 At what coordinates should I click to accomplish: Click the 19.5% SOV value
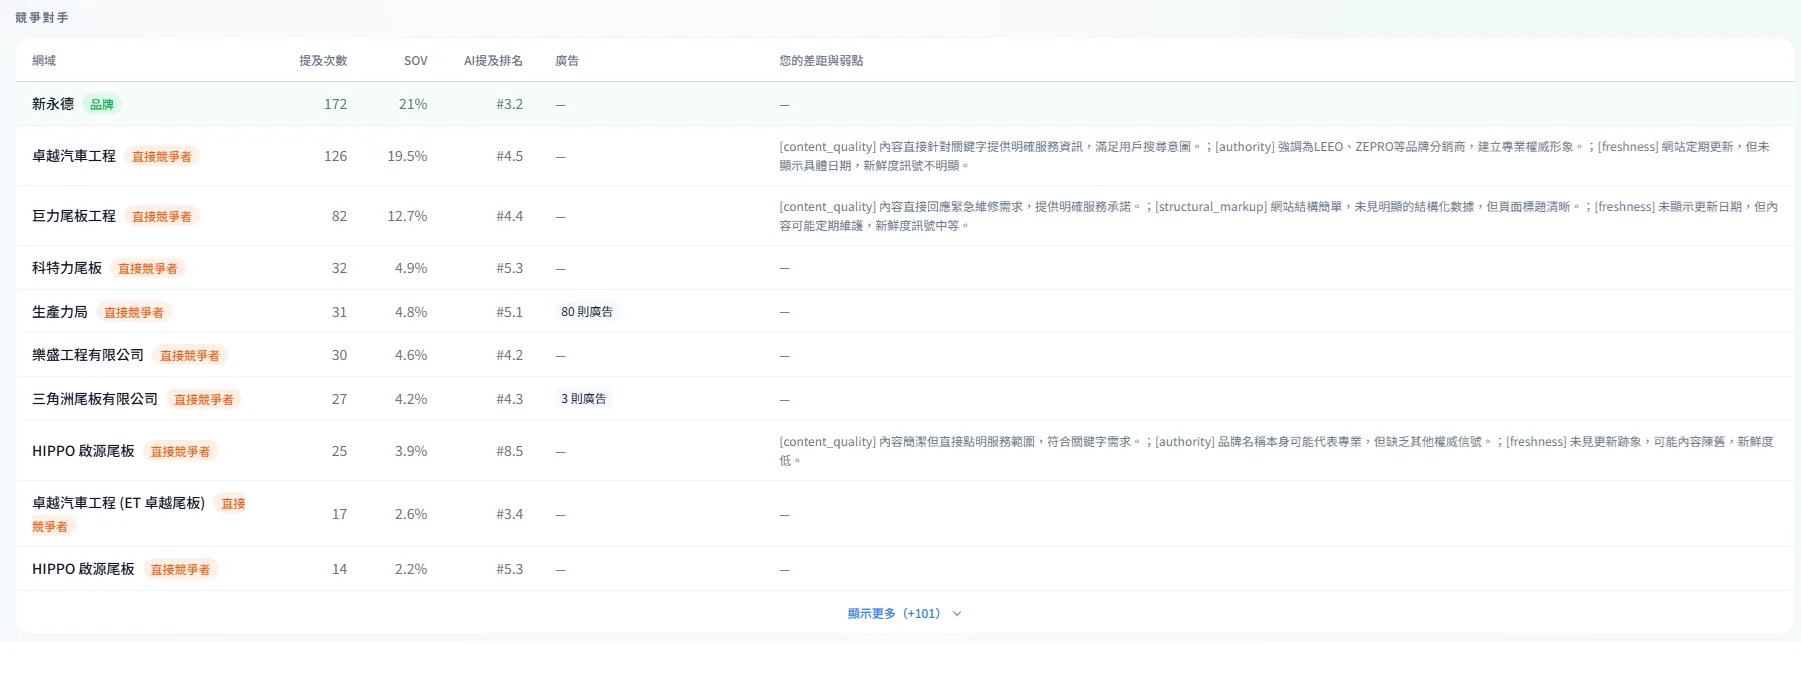click(x=407, y=156)
